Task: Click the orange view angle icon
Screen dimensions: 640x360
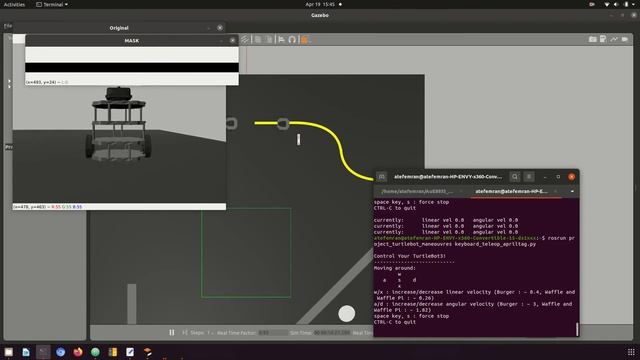Action: 304,40
